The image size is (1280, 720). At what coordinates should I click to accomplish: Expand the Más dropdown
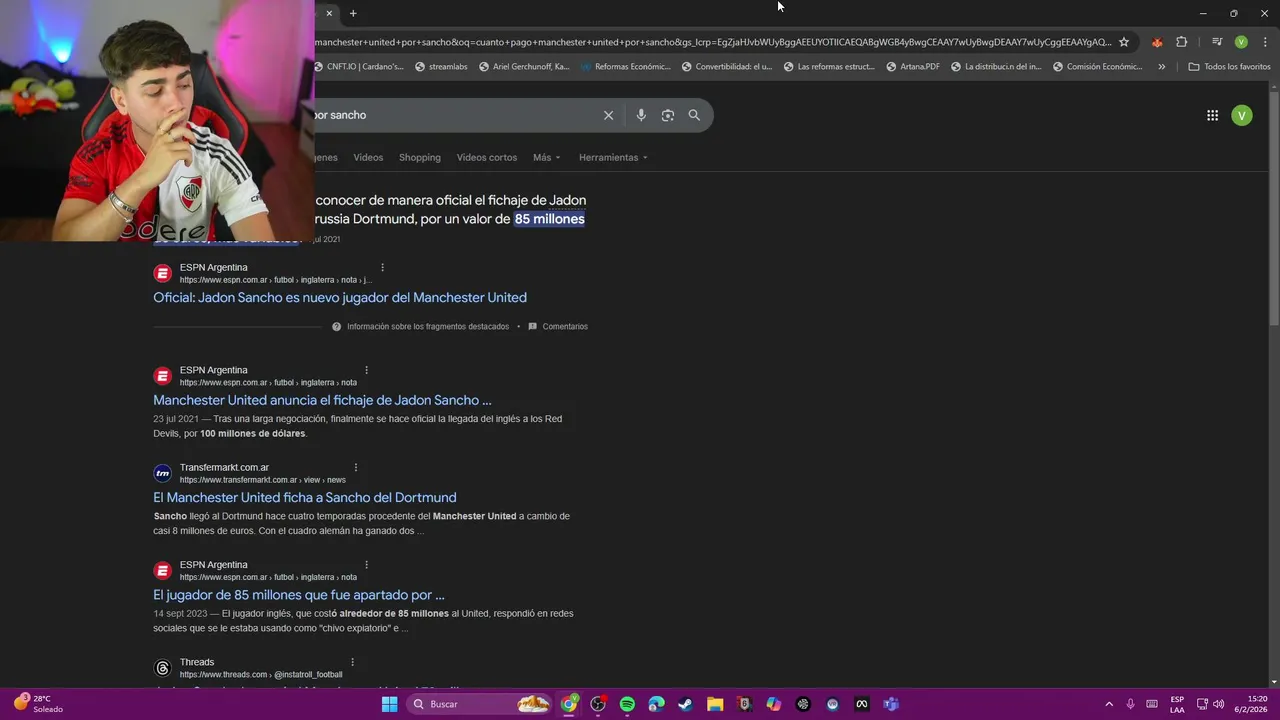click(546, 157)
